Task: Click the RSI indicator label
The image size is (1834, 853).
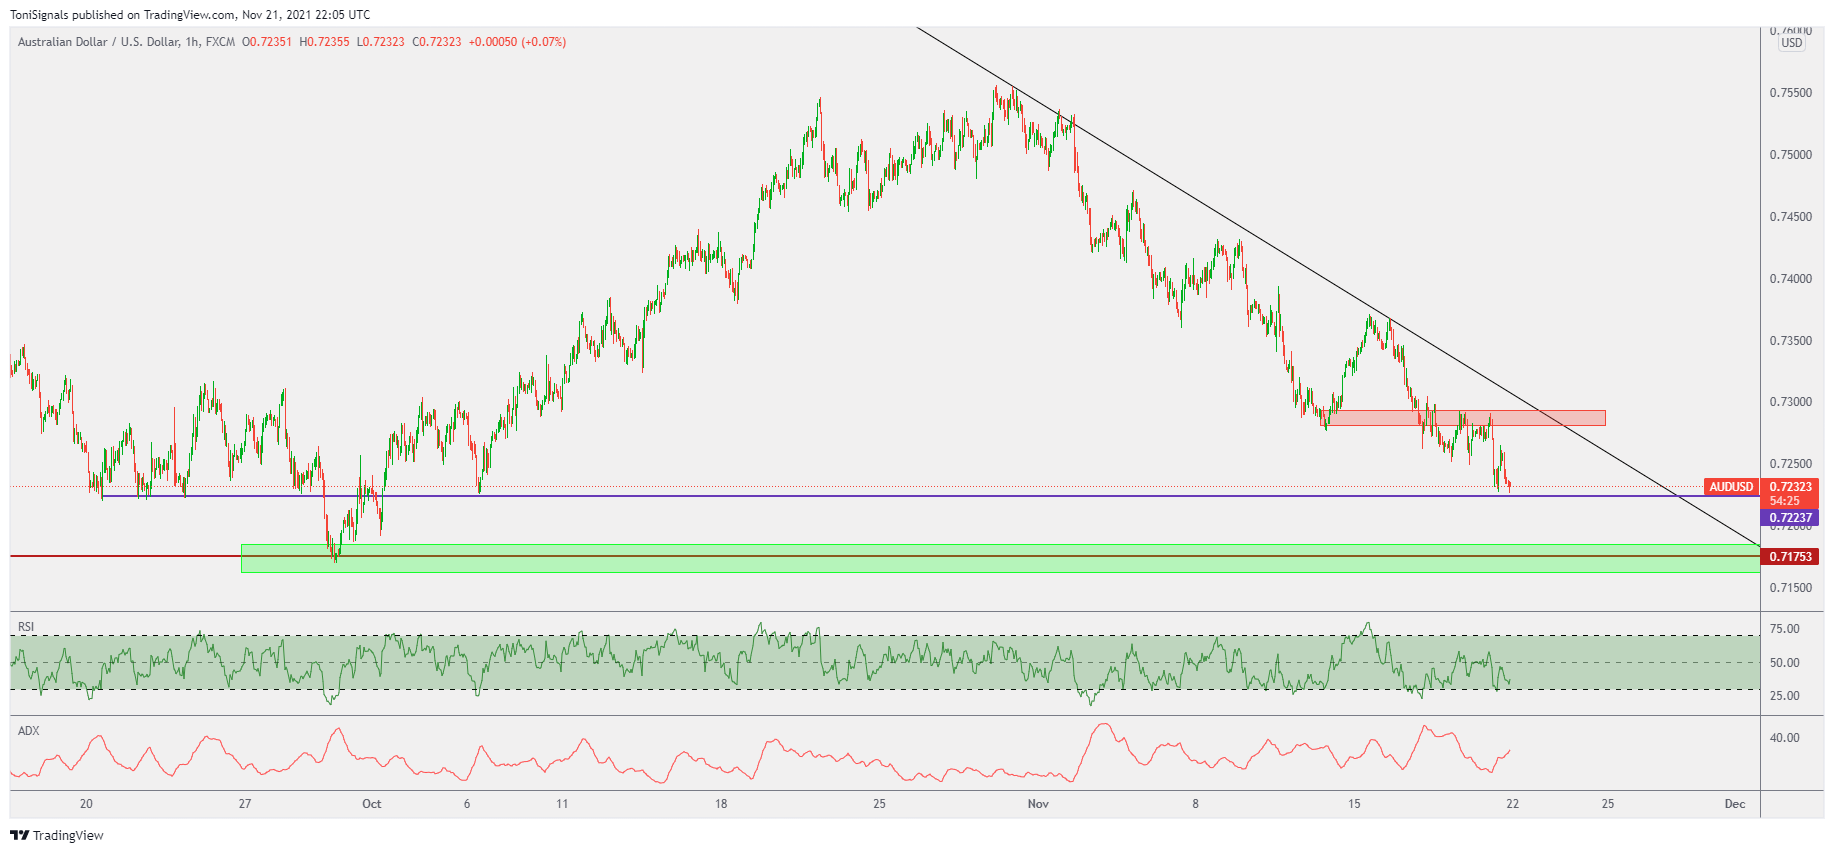Action: pyautogui.click(x=26, y=627)
